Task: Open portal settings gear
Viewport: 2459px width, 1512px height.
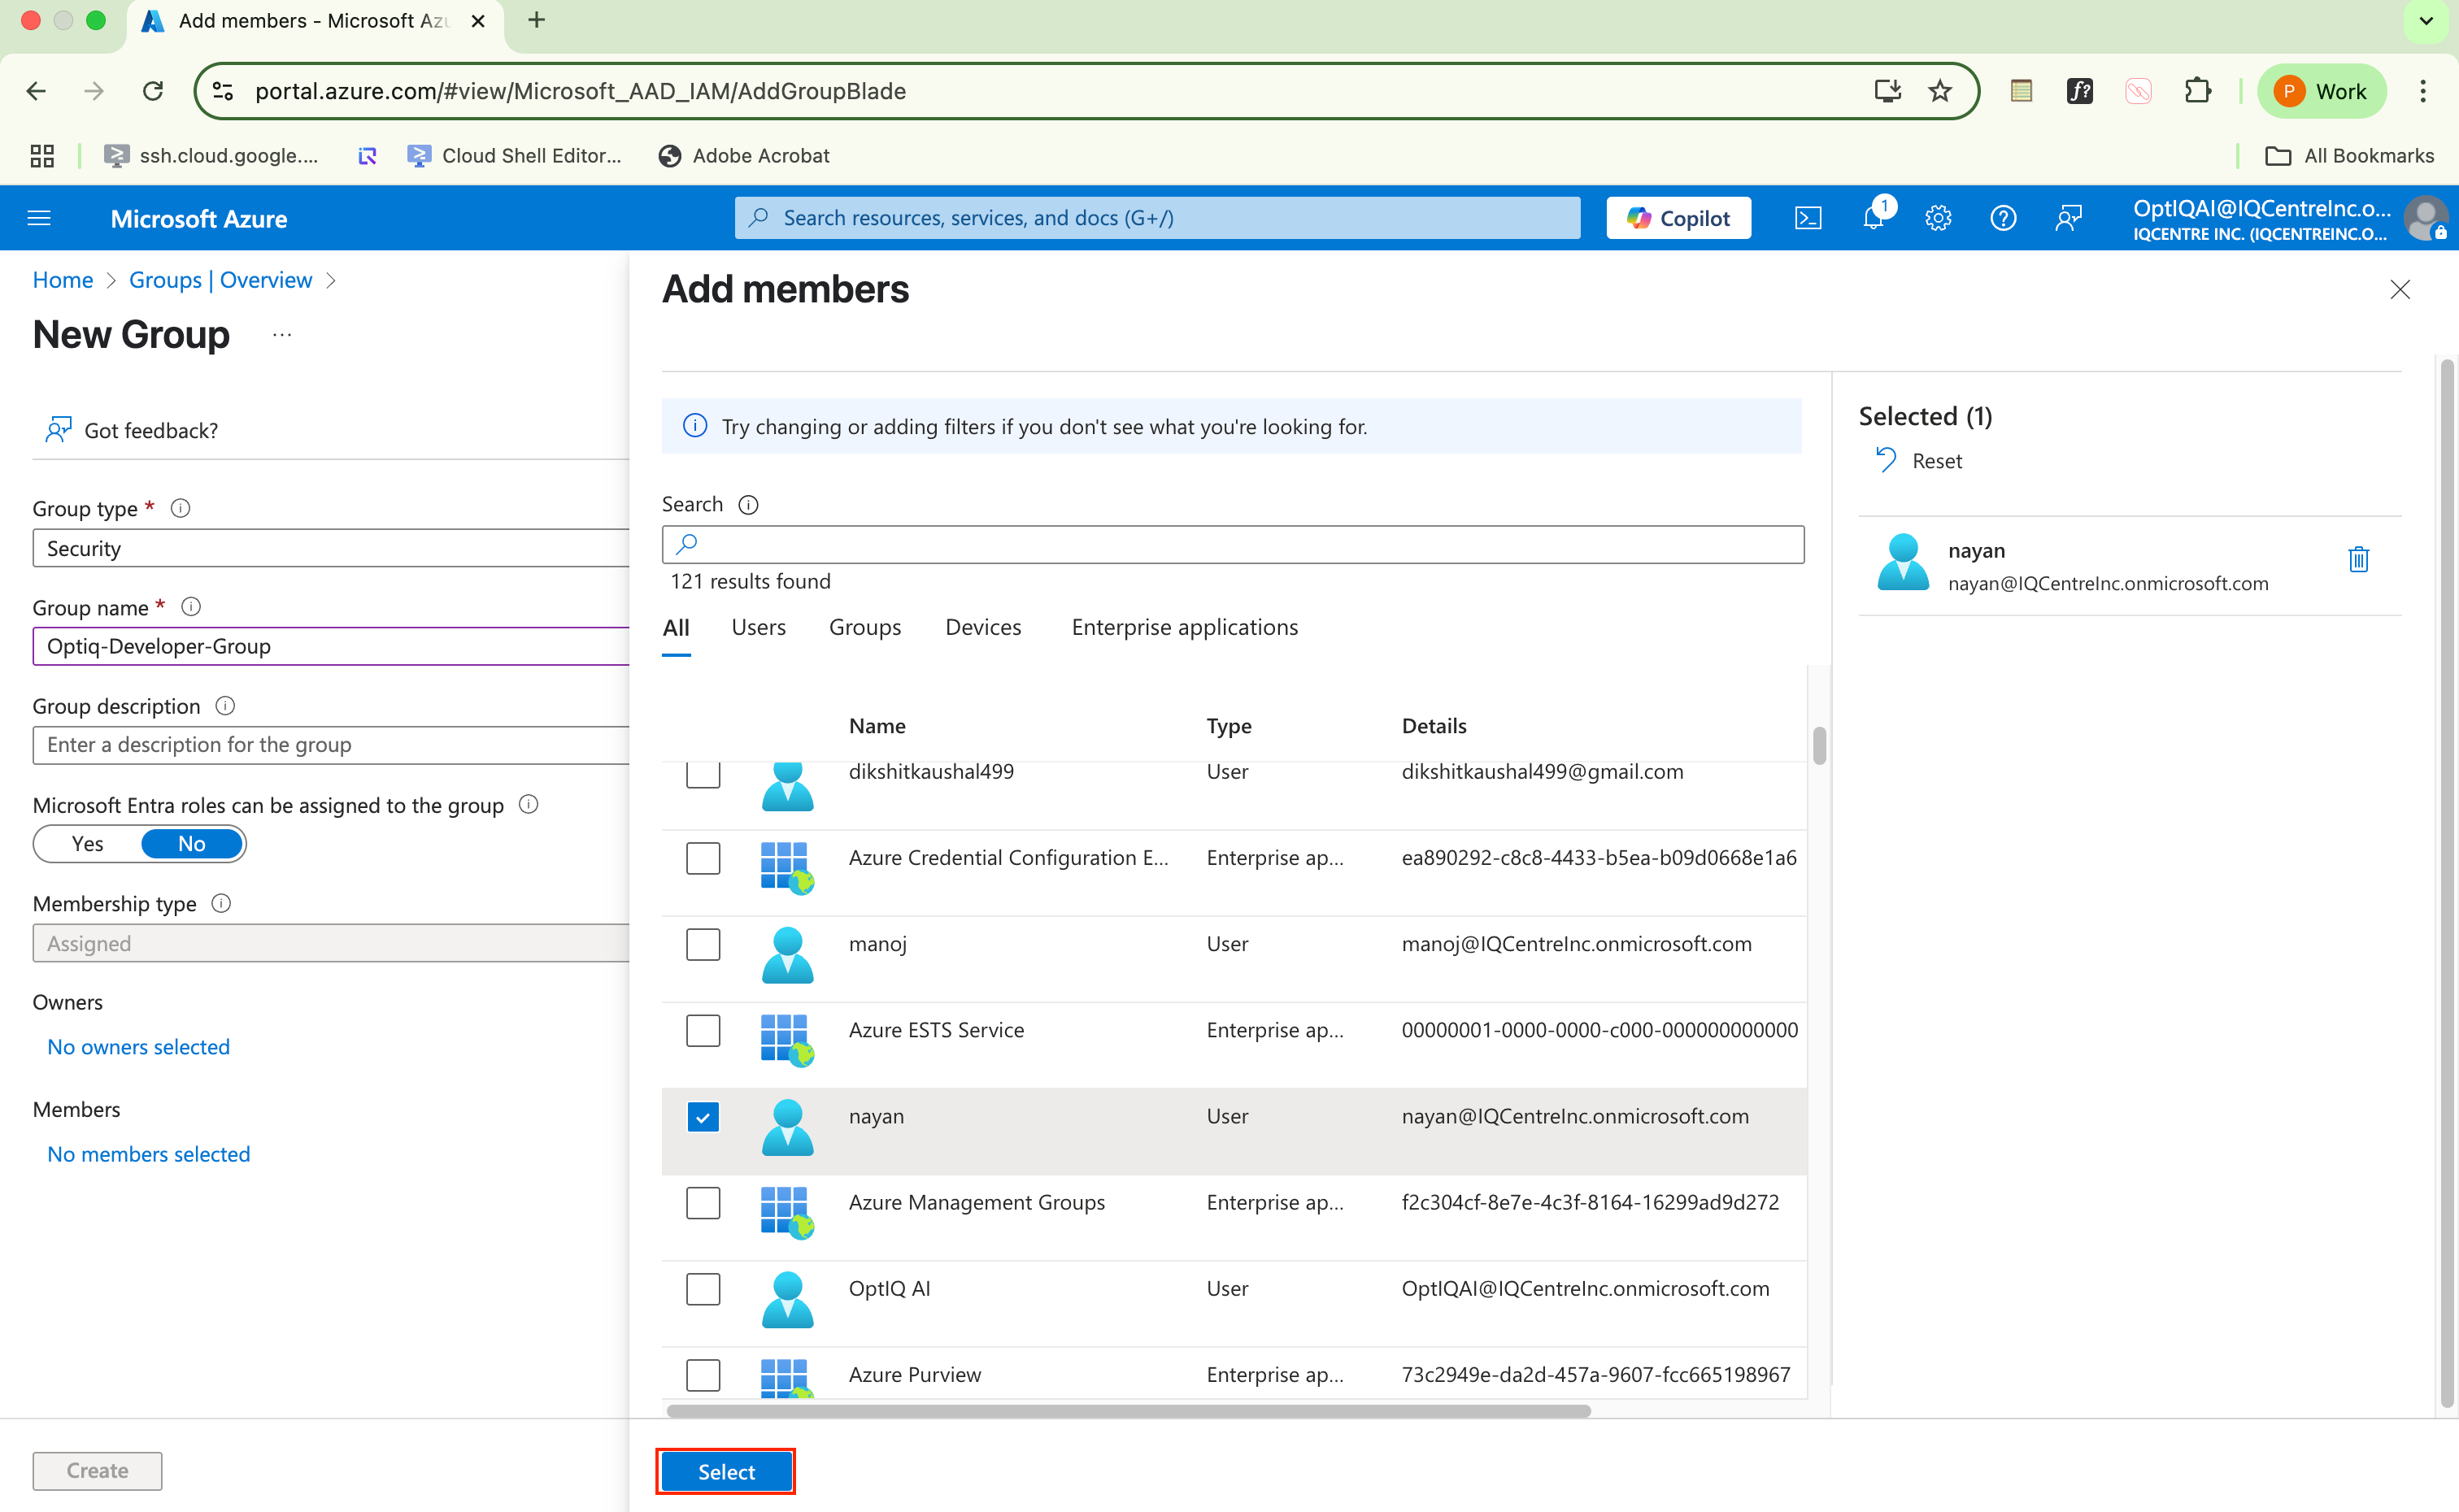Action: [x=1938, y=218]
